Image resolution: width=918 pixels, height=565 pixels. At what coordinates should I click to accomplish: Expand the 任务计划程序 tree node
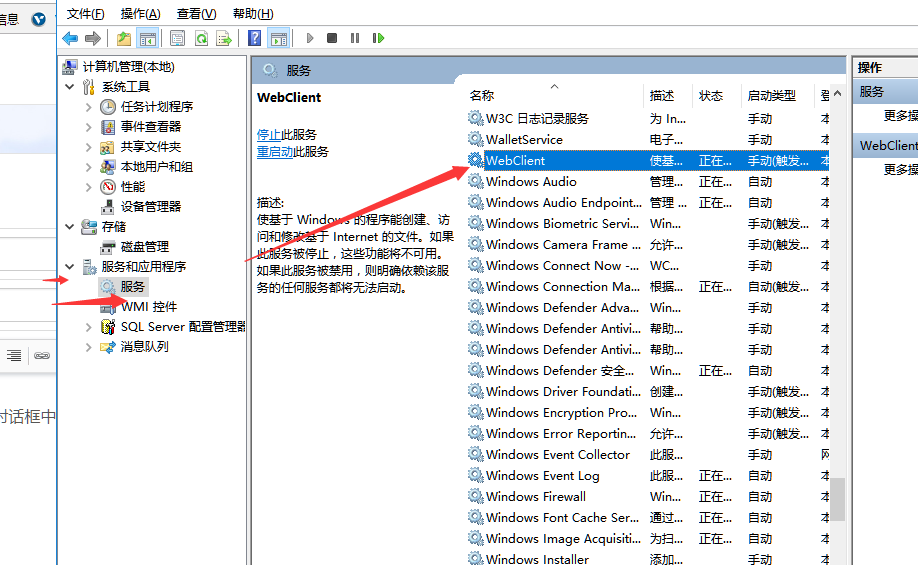click(89, 107)
